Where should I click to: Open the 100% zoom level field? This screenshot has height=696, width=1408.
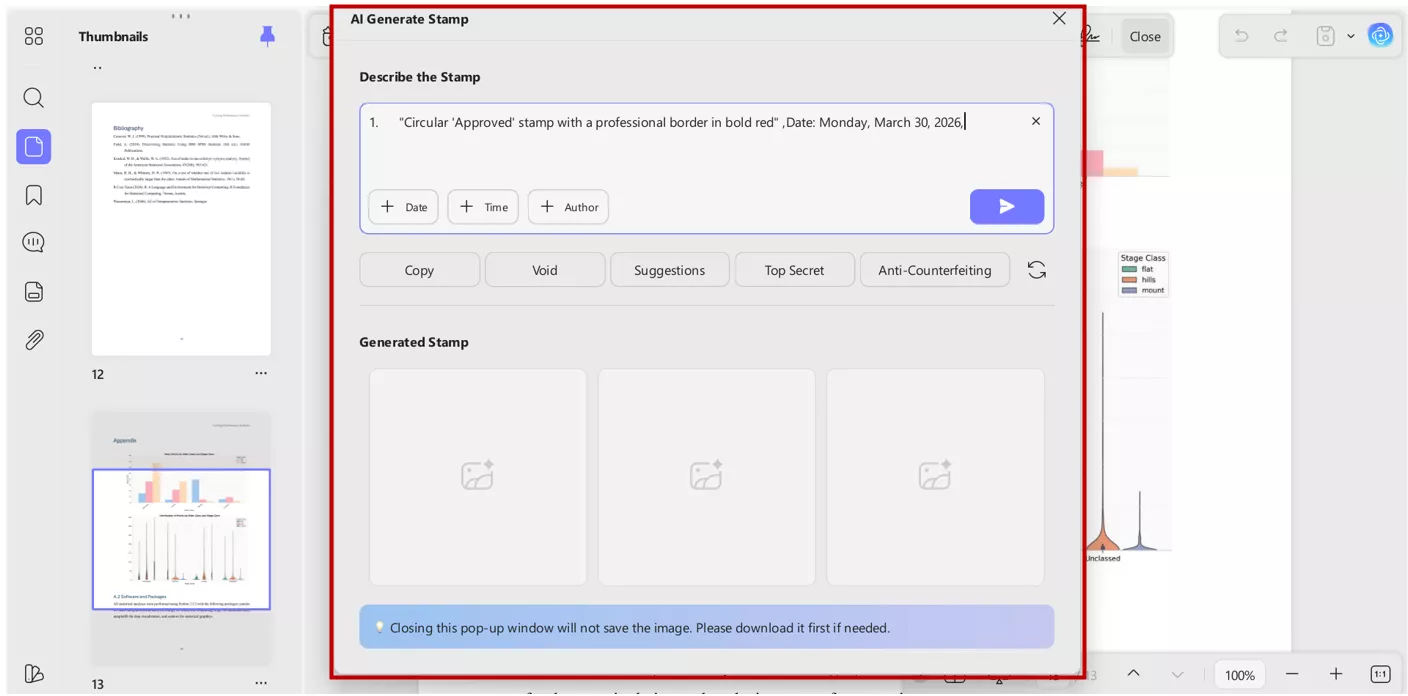pyautogui.click(x=1240, y=675)
